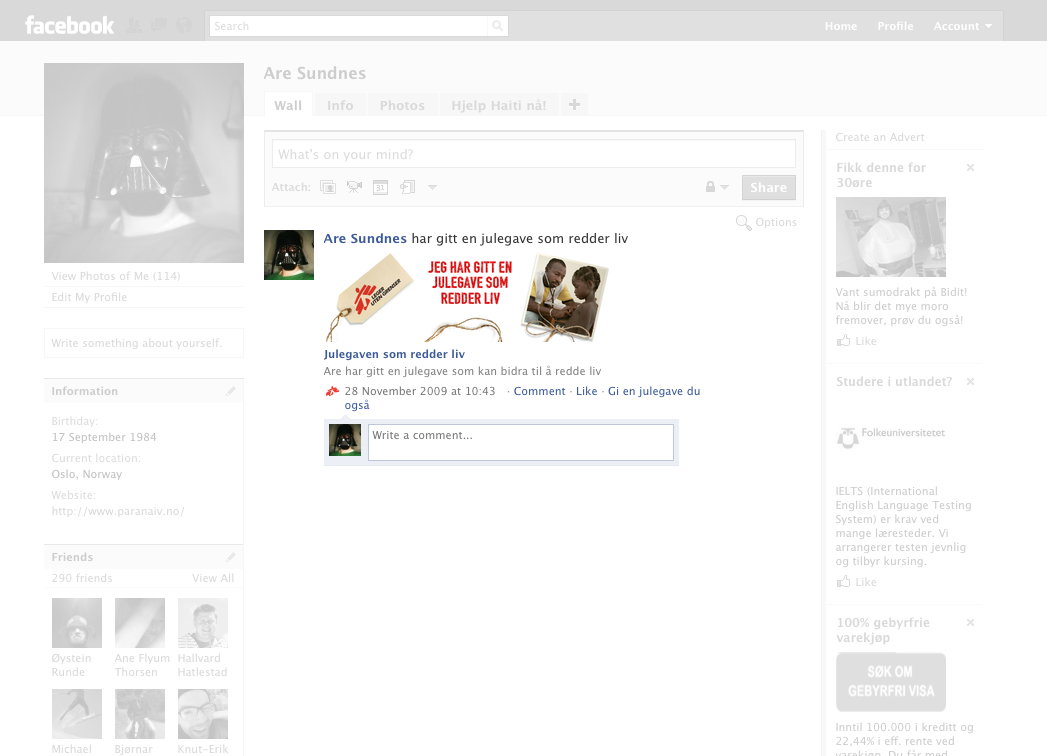Like the IELTS Folkeuniversitetet advert
The image size is (1047, 756).
(x=857, y=582)
